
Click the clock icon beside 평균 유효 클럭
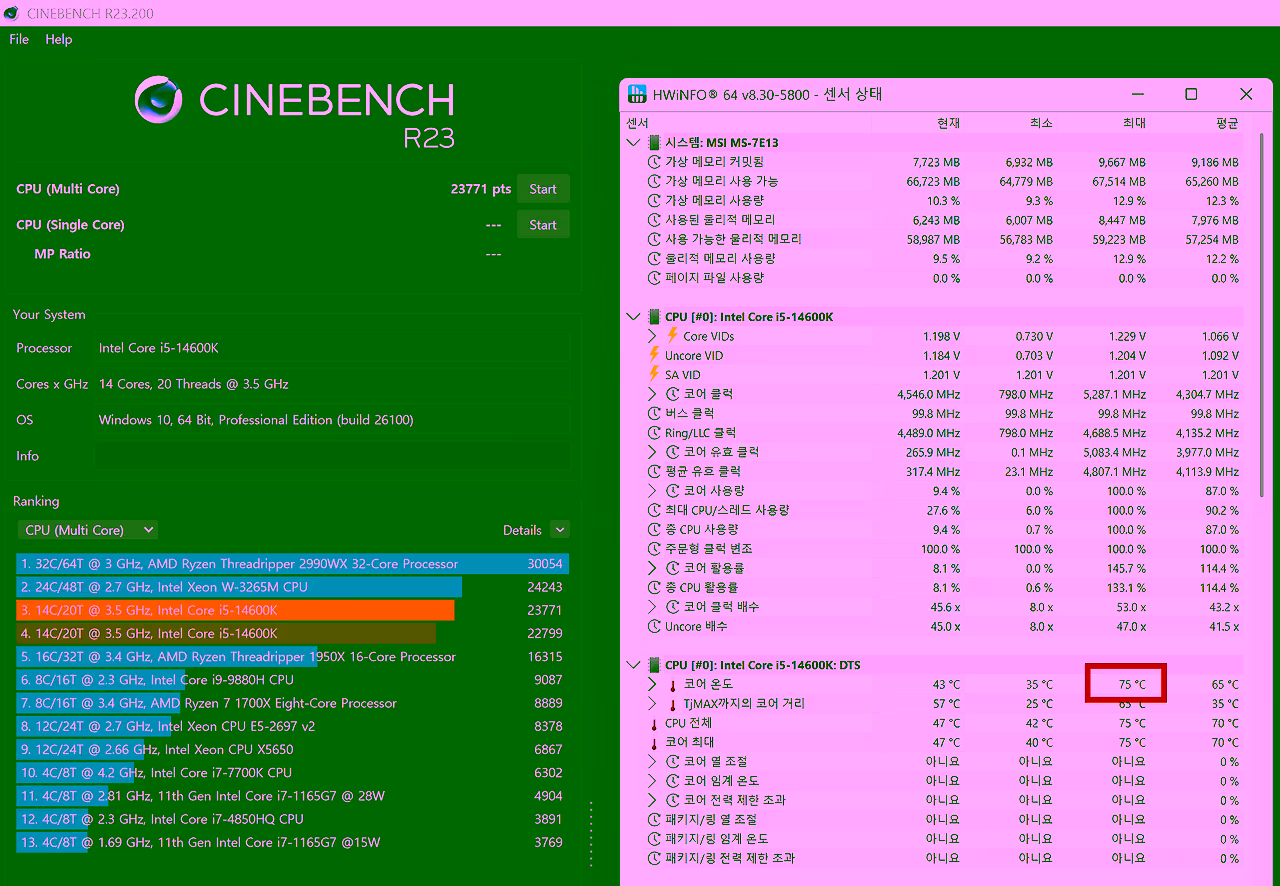pyautogui.click(x=655, y=471)
